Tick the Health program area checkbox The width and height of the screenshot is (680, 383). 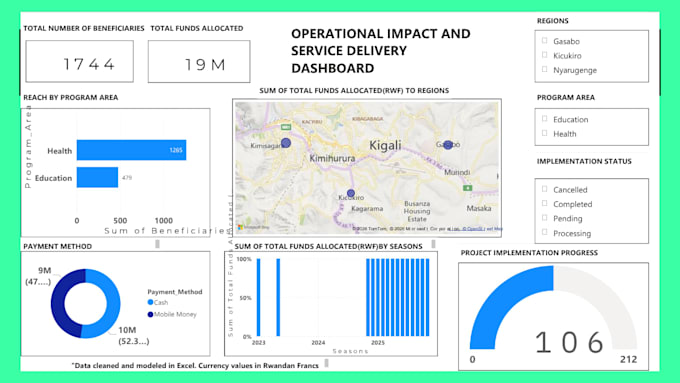pos(545,133)
